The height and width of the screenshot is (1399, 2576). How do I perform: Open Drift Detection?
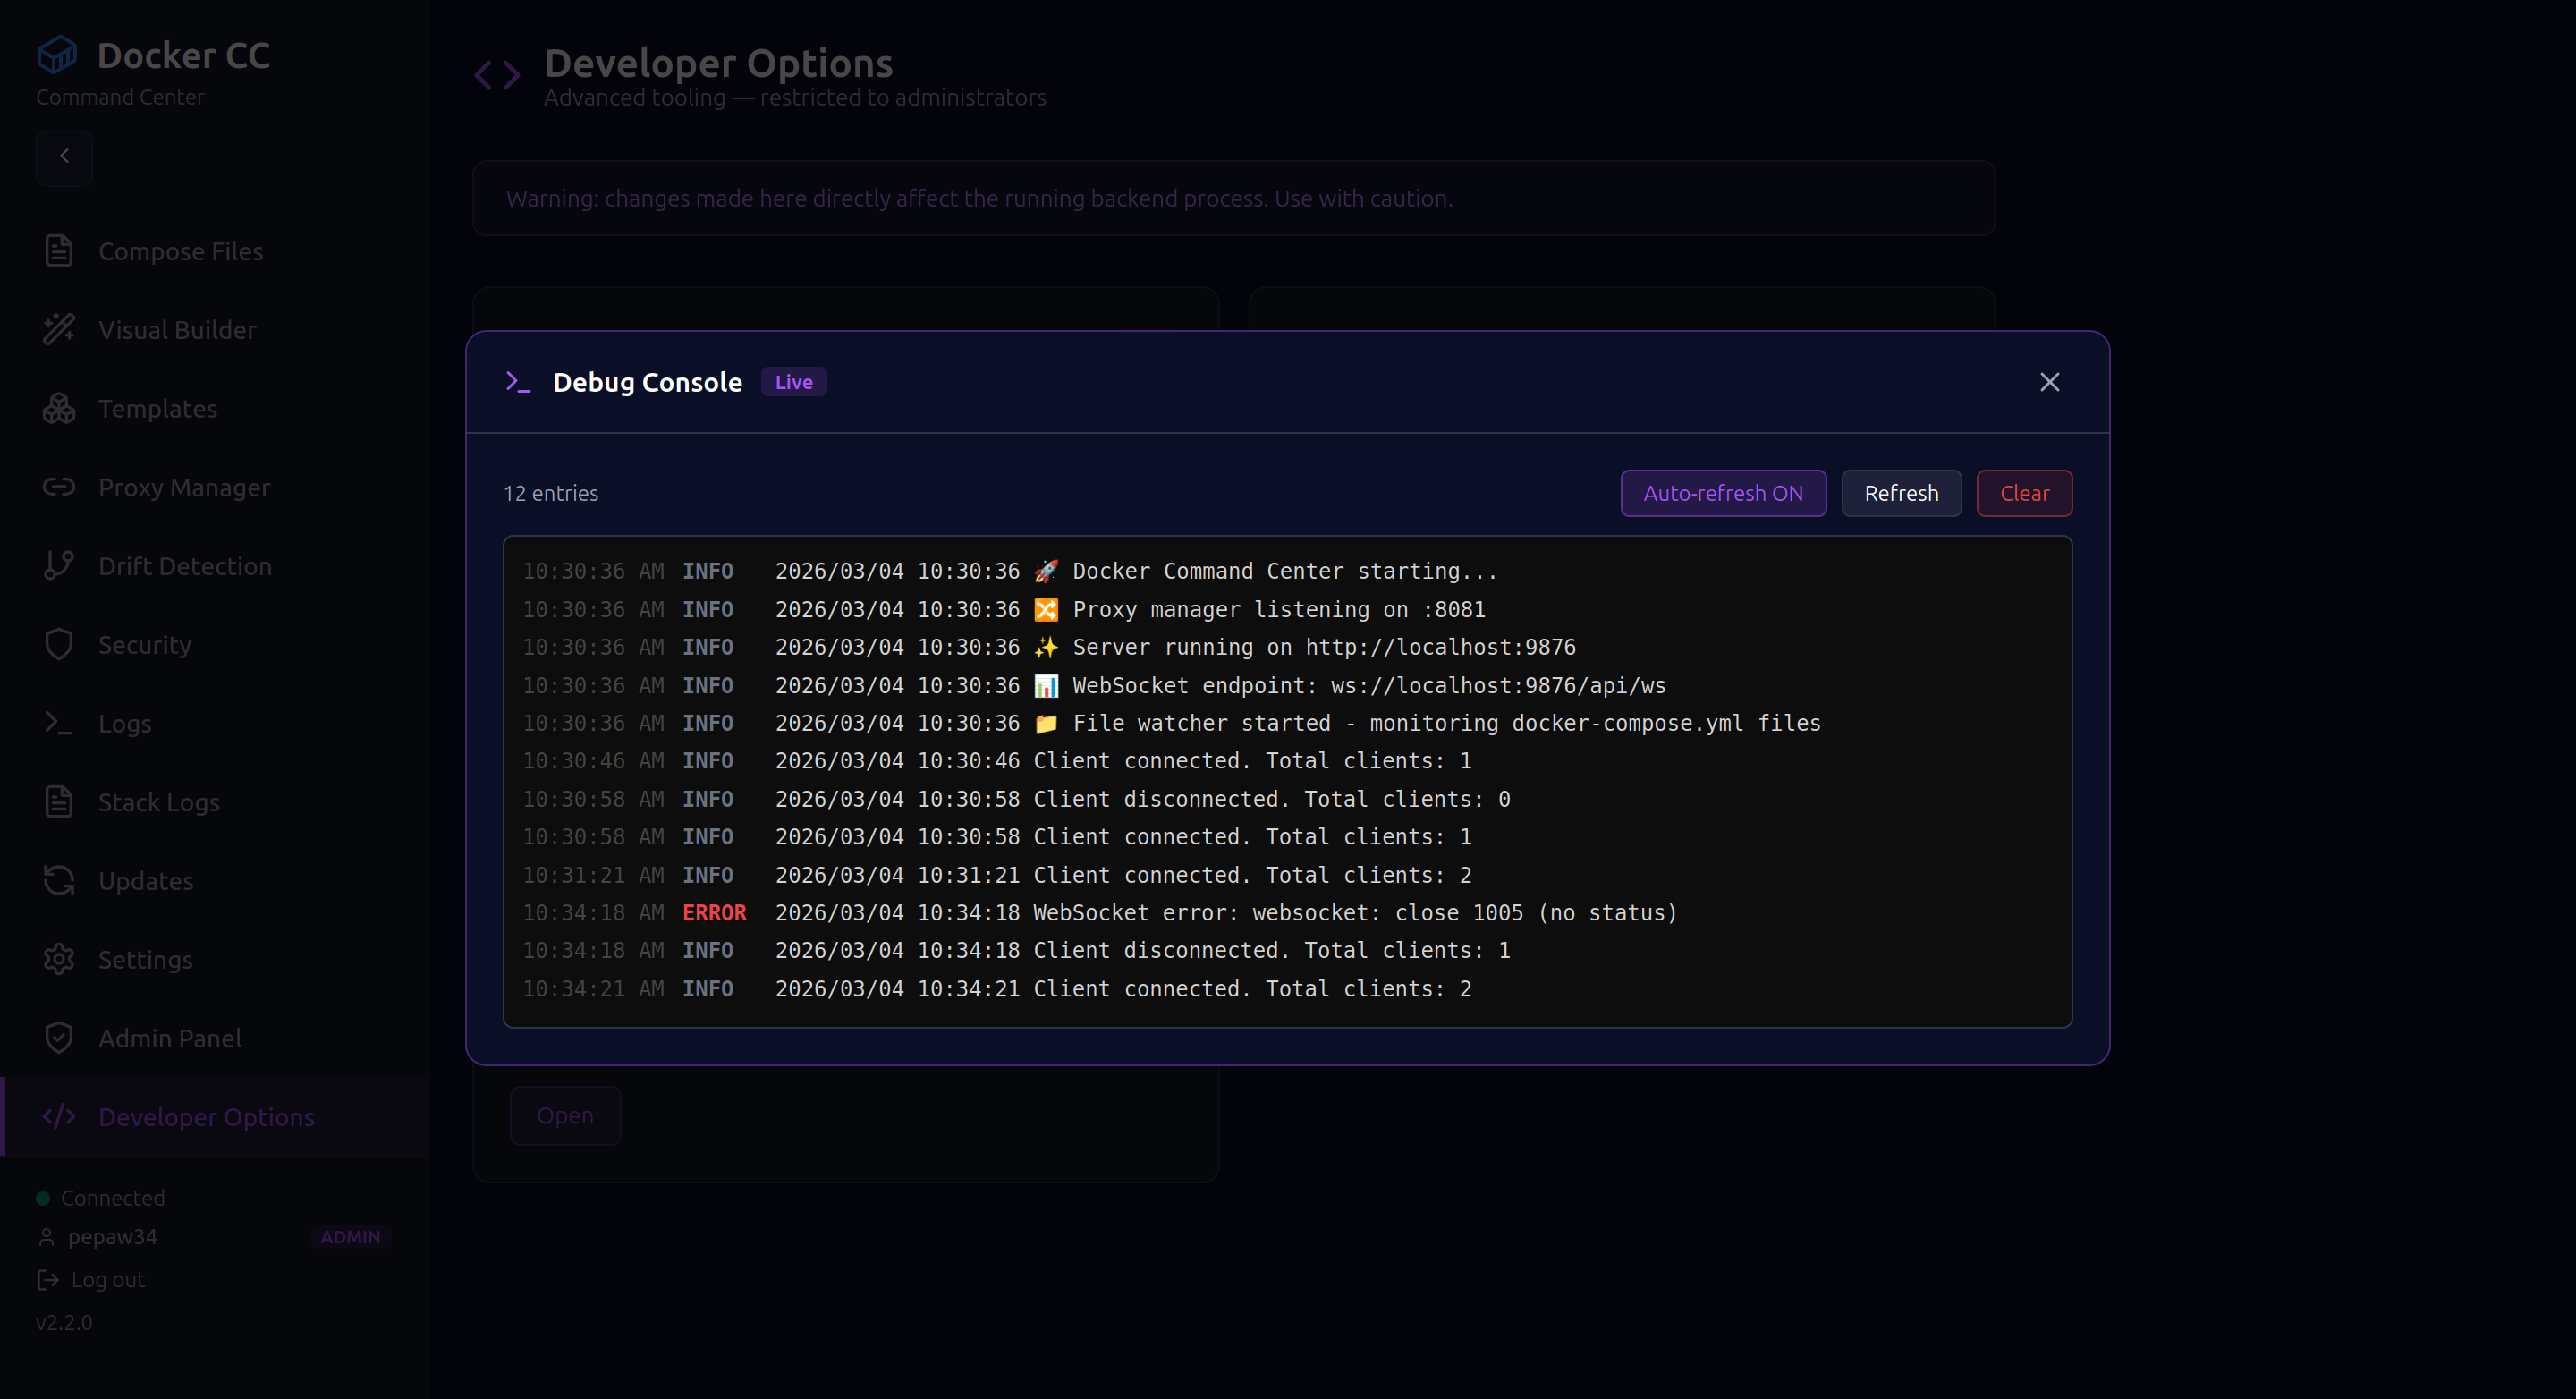click(x=184, y=565)
